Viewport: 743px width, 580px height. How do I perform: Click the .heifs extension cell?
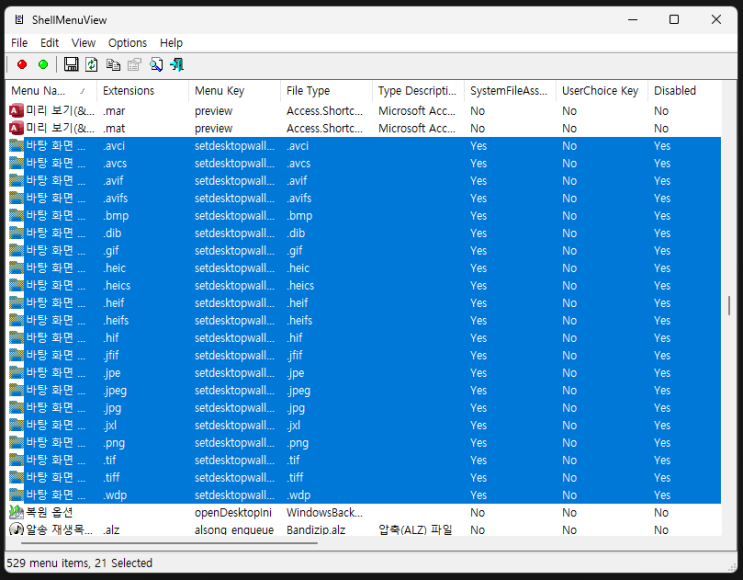click(x=116, y=320)
